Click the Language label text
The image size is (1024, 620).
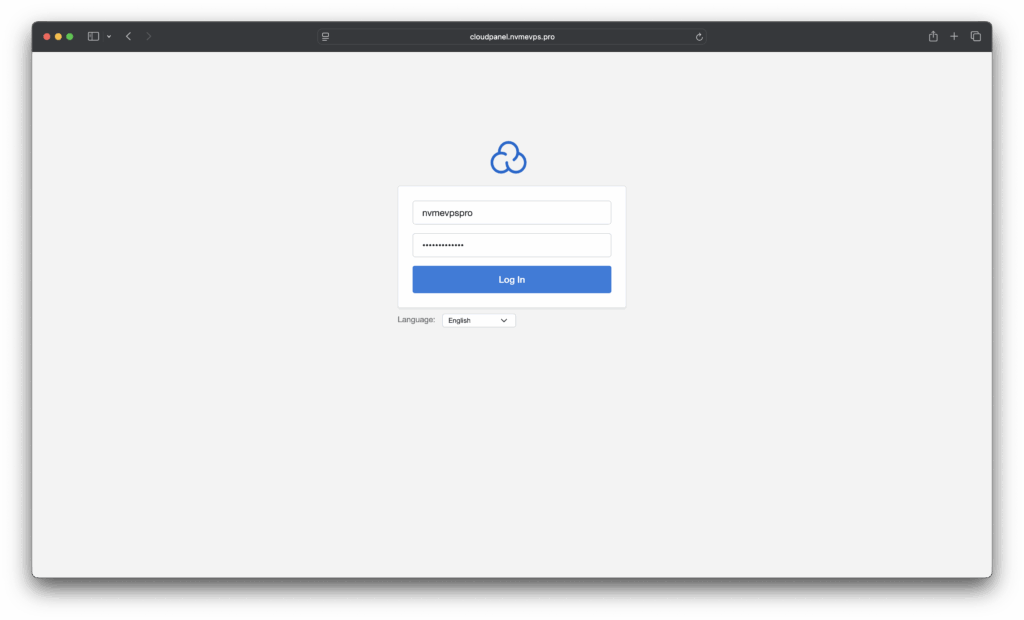(416, 320)
